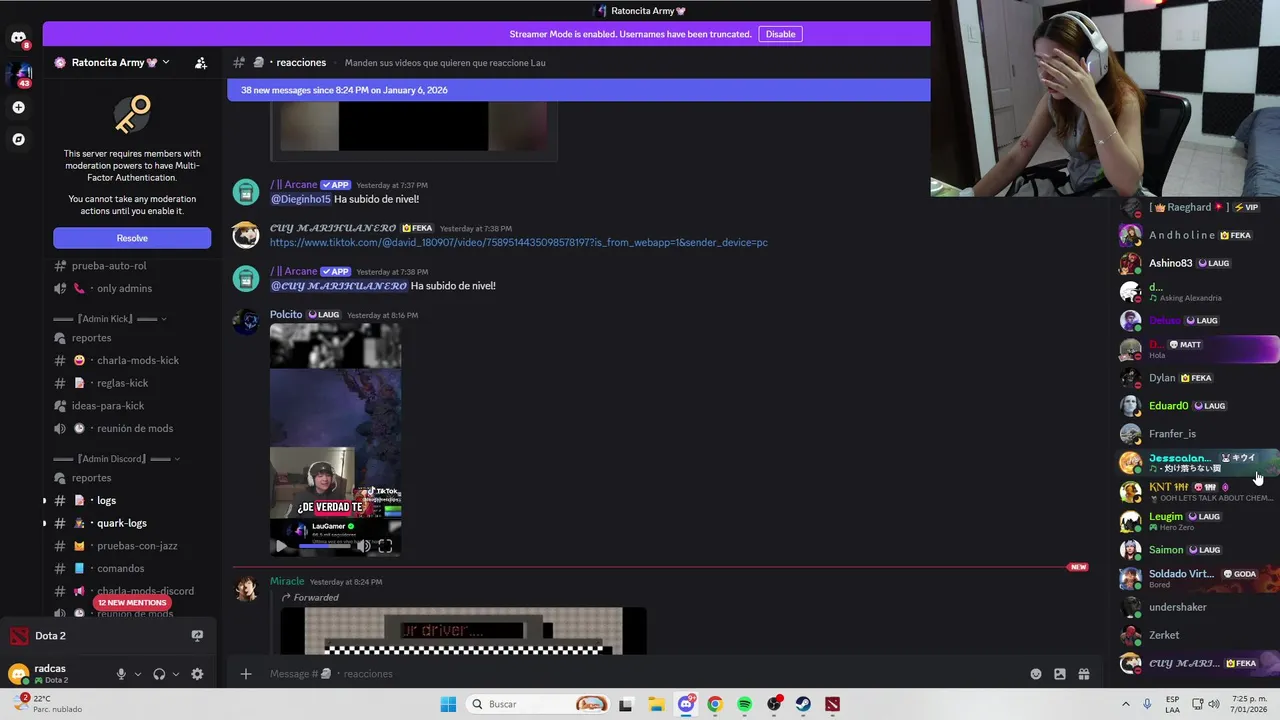The height and width of the screenshot is (720, 1280).
Task: Open headphone output options arrow
Action: pos(176,674)
